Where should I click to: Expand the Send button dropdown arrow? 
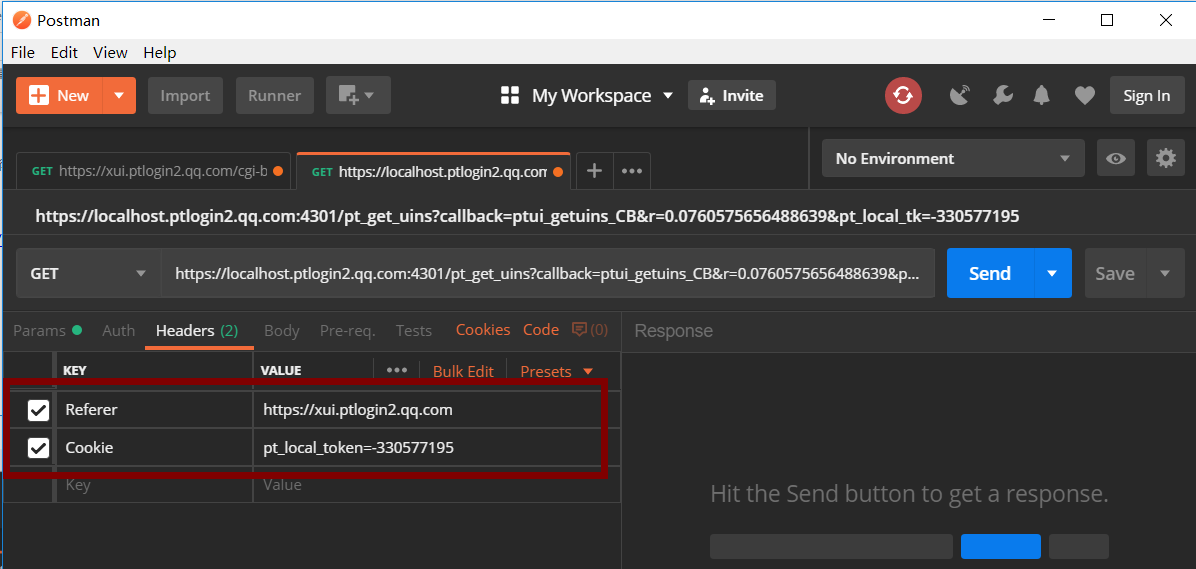(x=1053, y=273)
